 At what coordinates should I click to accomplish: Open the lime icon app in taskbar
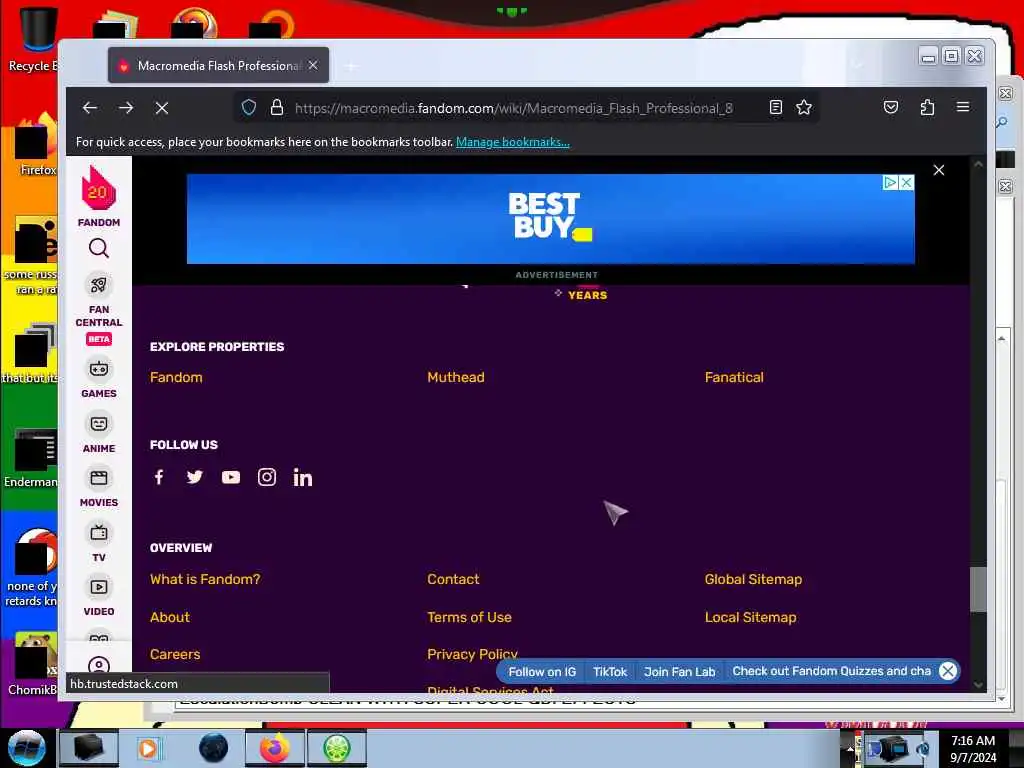(x=336, y=748)
